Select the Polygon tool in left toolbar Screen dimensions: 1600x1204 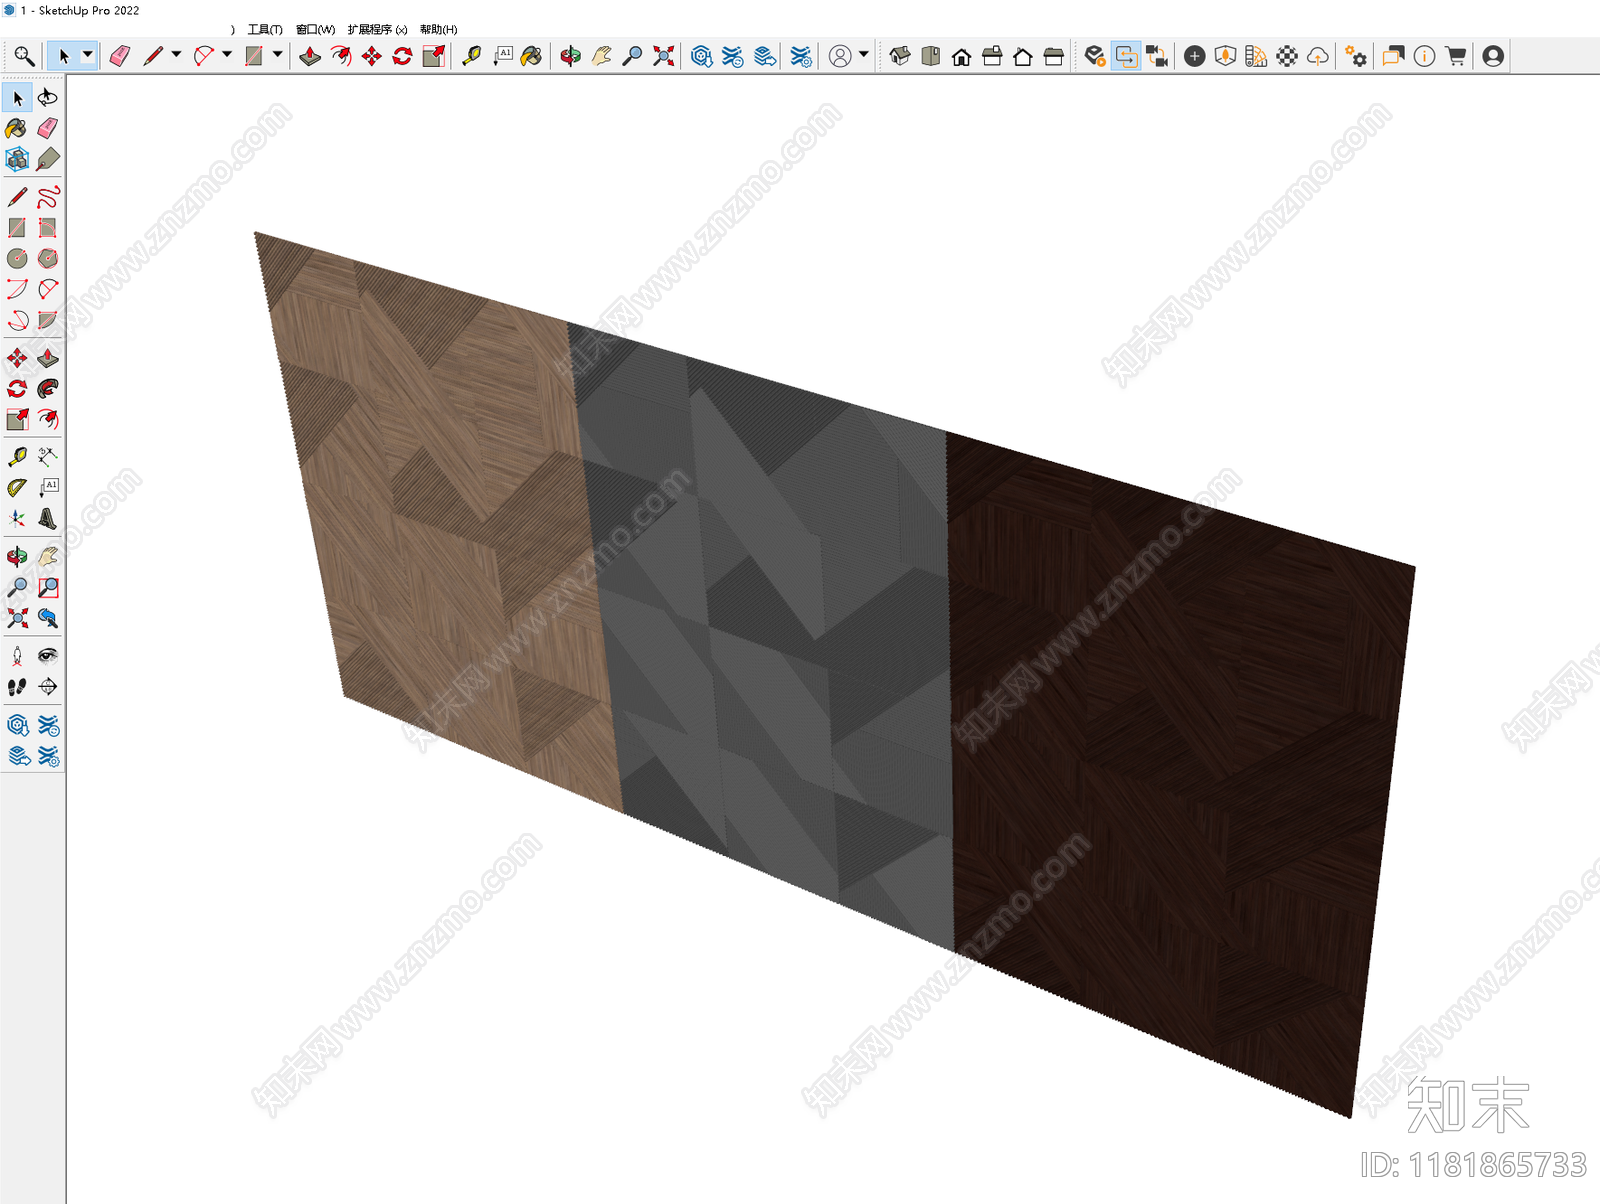click(x=48, y=258)
